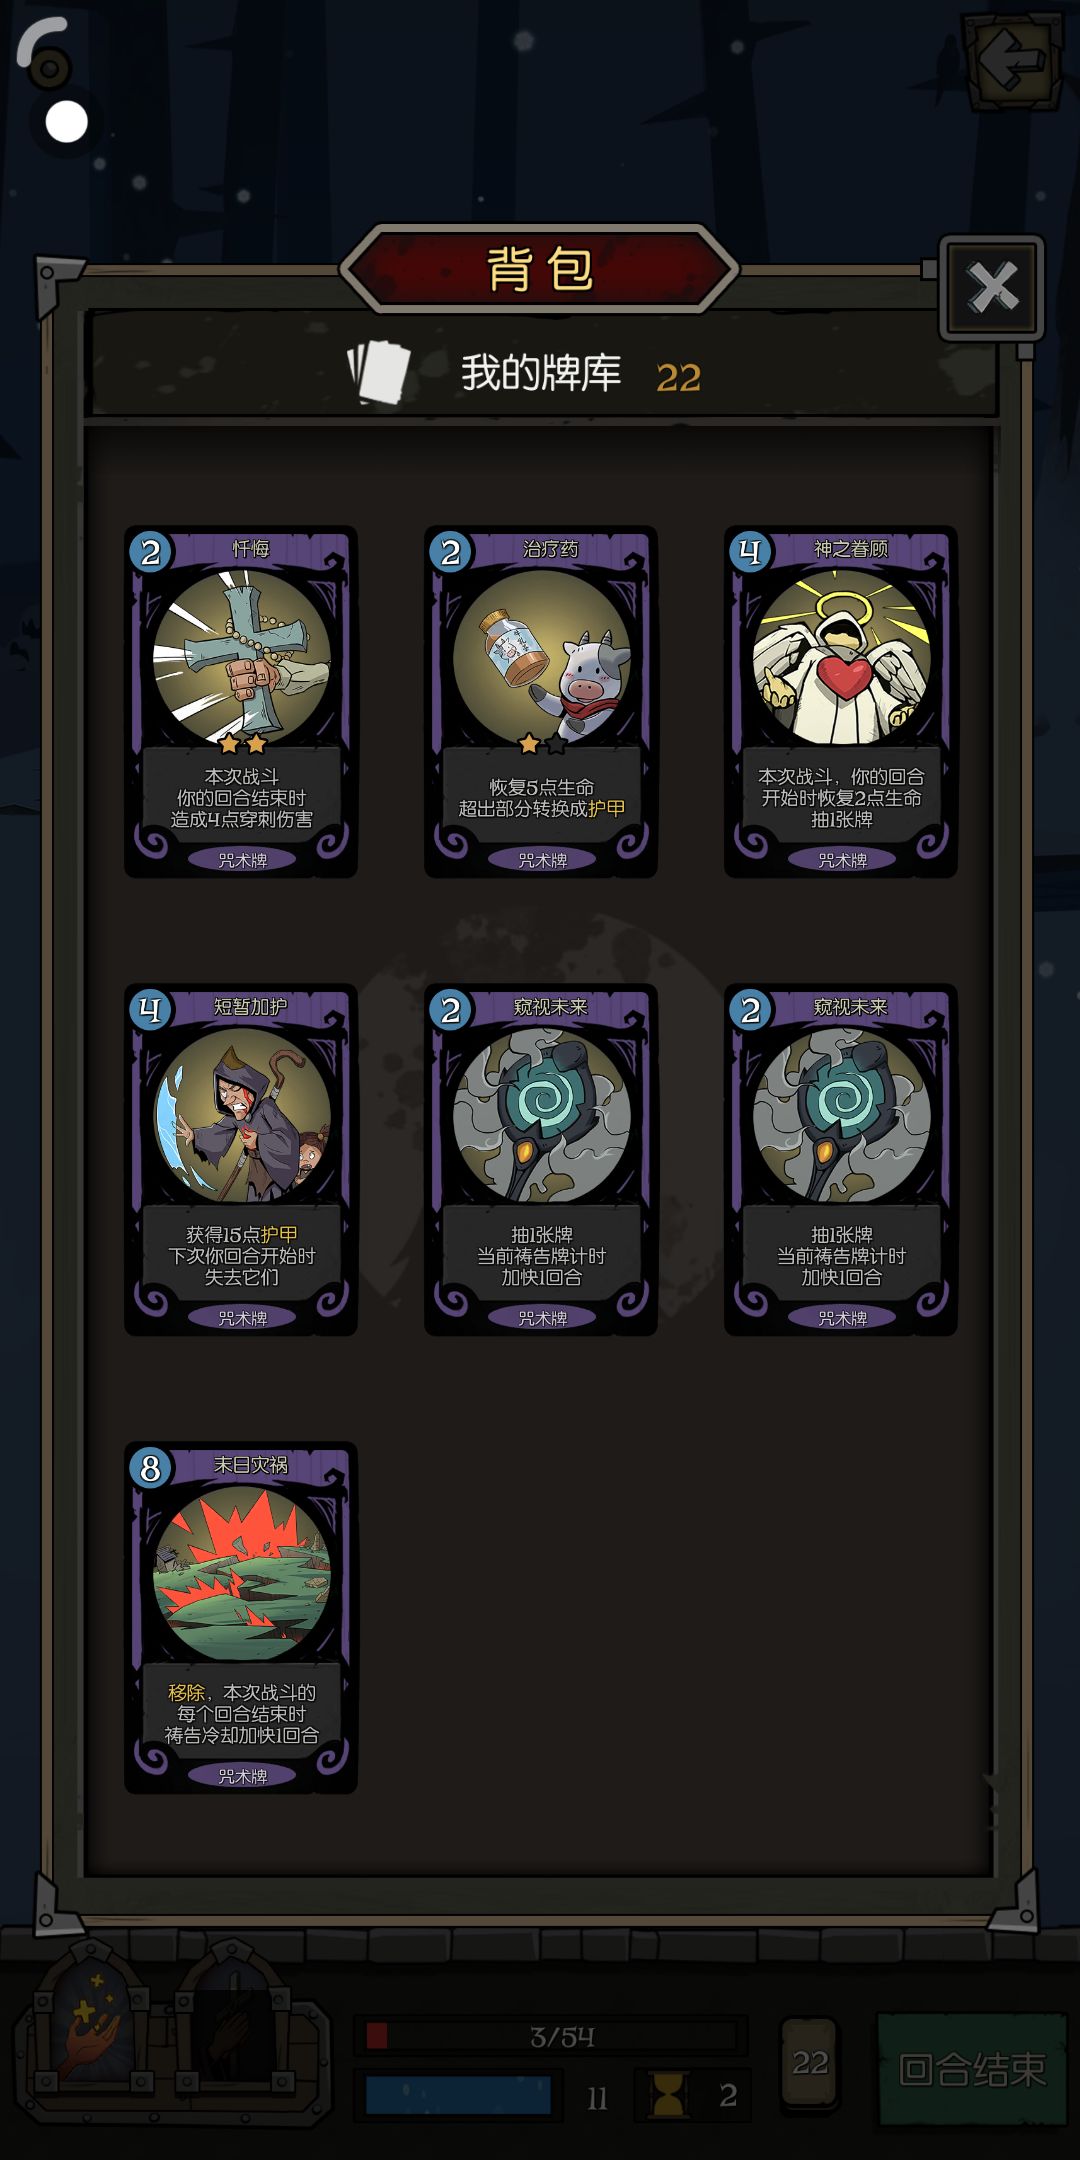The image size is (1080, 2160).
Task: Select the 神之眷顾 angel card
Action: point(841,702)
